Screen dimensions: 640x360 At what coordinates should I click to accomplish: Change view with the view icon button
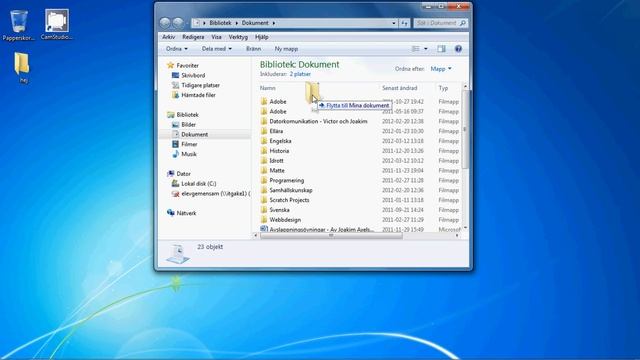(416, 49)
